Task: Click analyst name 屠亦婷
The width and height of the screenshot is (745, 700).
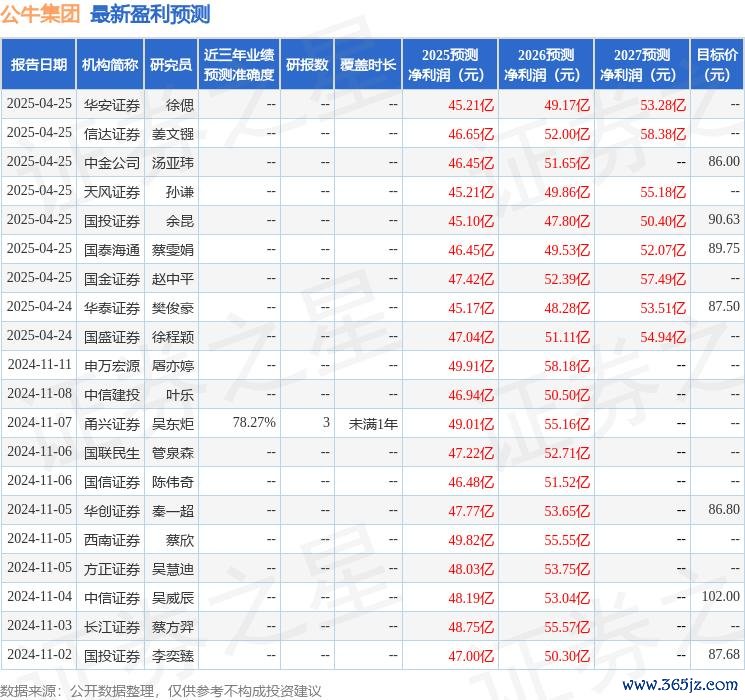Action: pos(172,366)
